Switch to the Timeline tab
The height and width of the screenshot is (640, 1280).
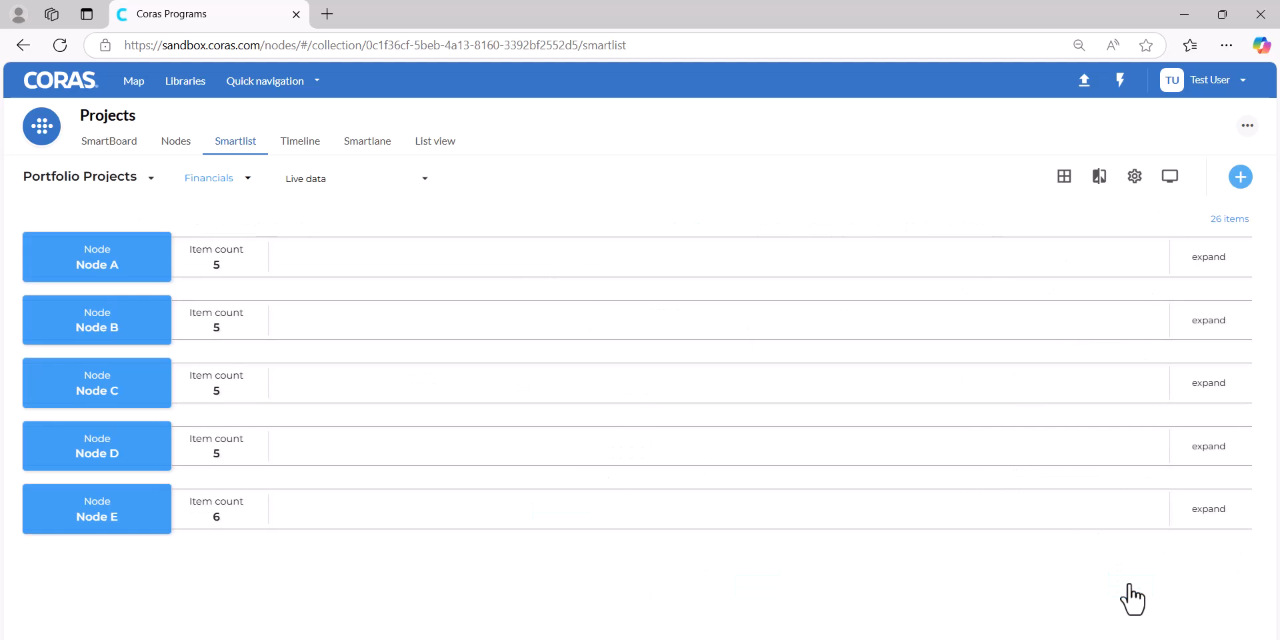tap(300, 141)
